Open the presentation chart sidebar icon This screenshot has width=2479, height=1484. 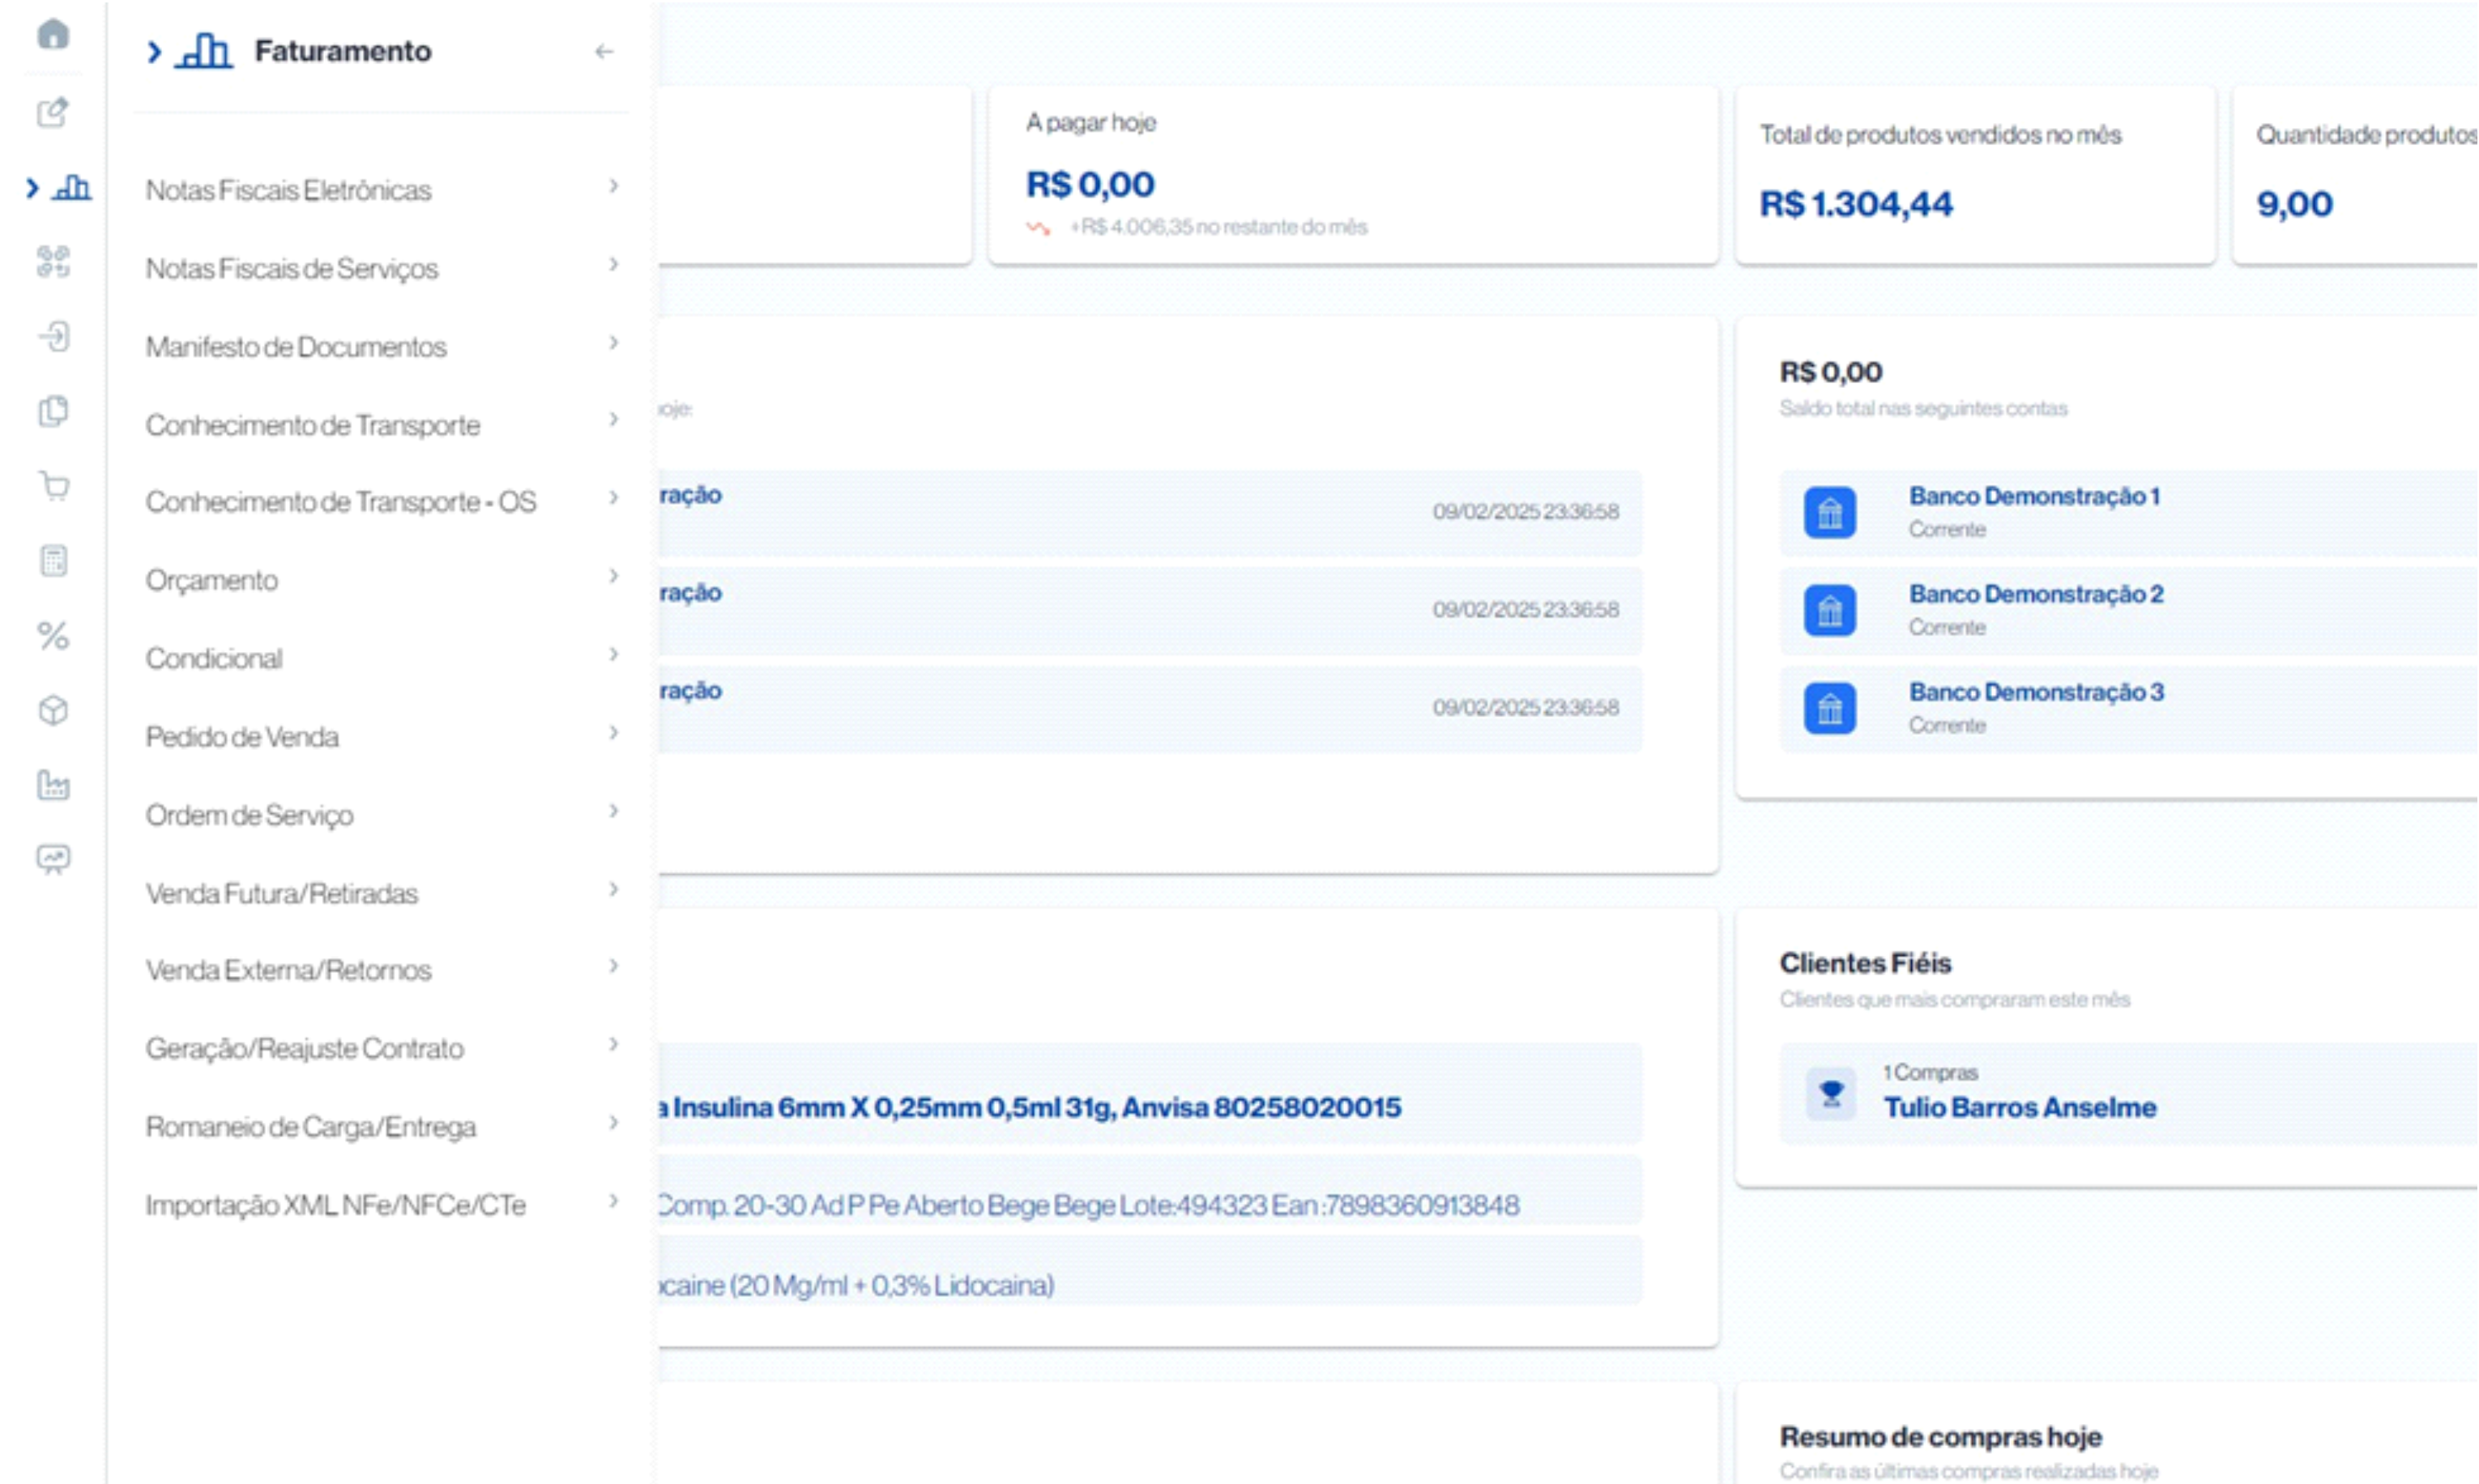[53, 859]
